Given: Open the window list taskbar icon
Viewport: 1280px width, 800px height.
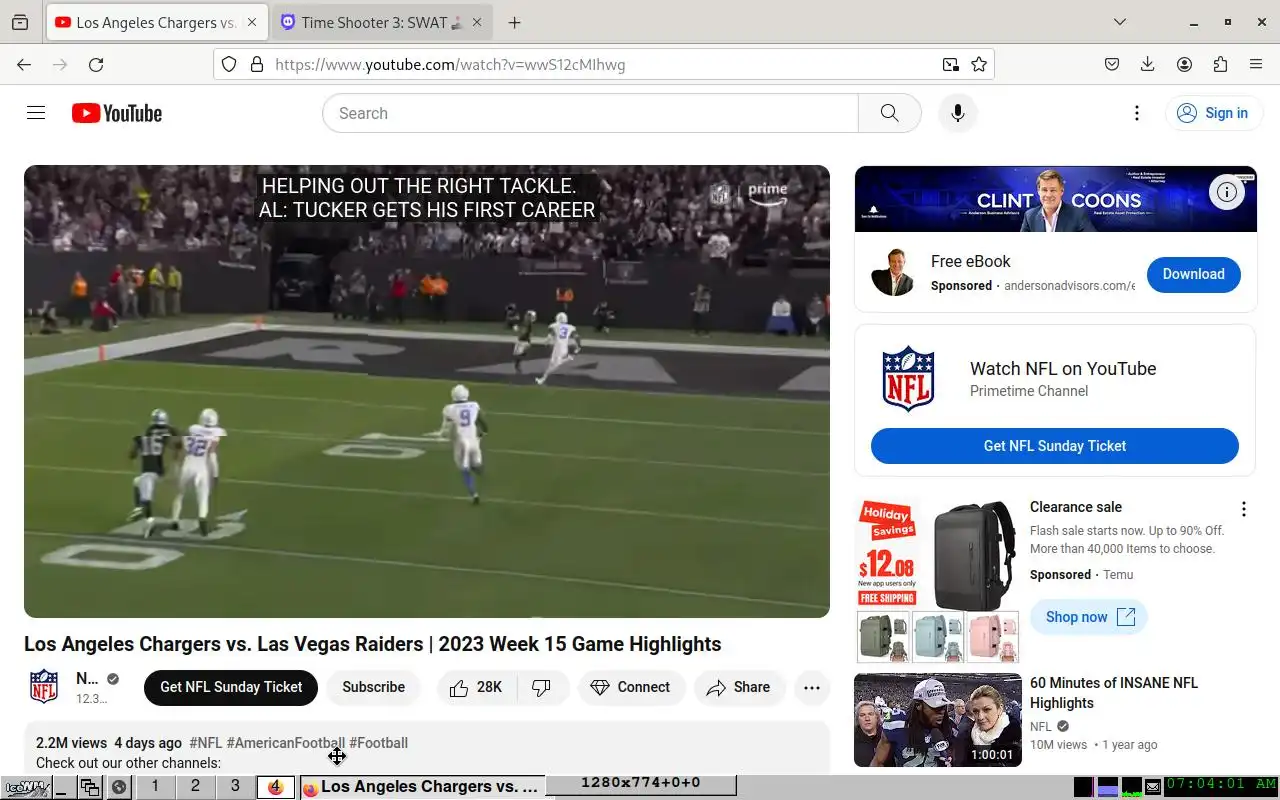Looking at the screenshot, I should (x=90, y=787).
